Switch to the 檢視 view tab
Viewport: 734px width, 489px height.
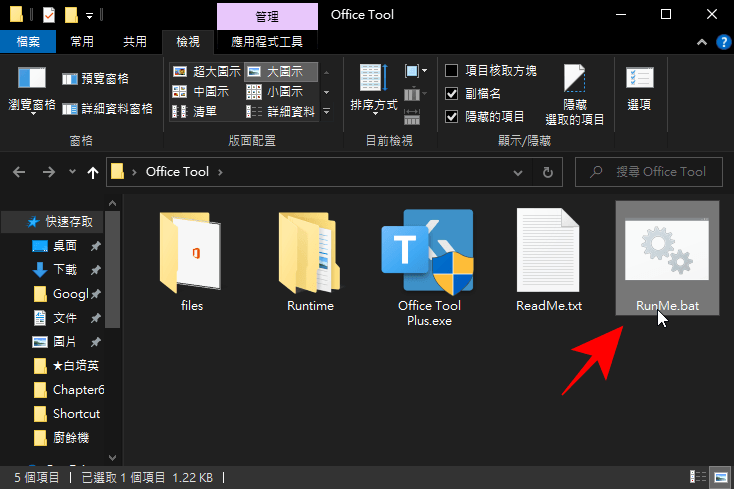[x=188, y=42]
